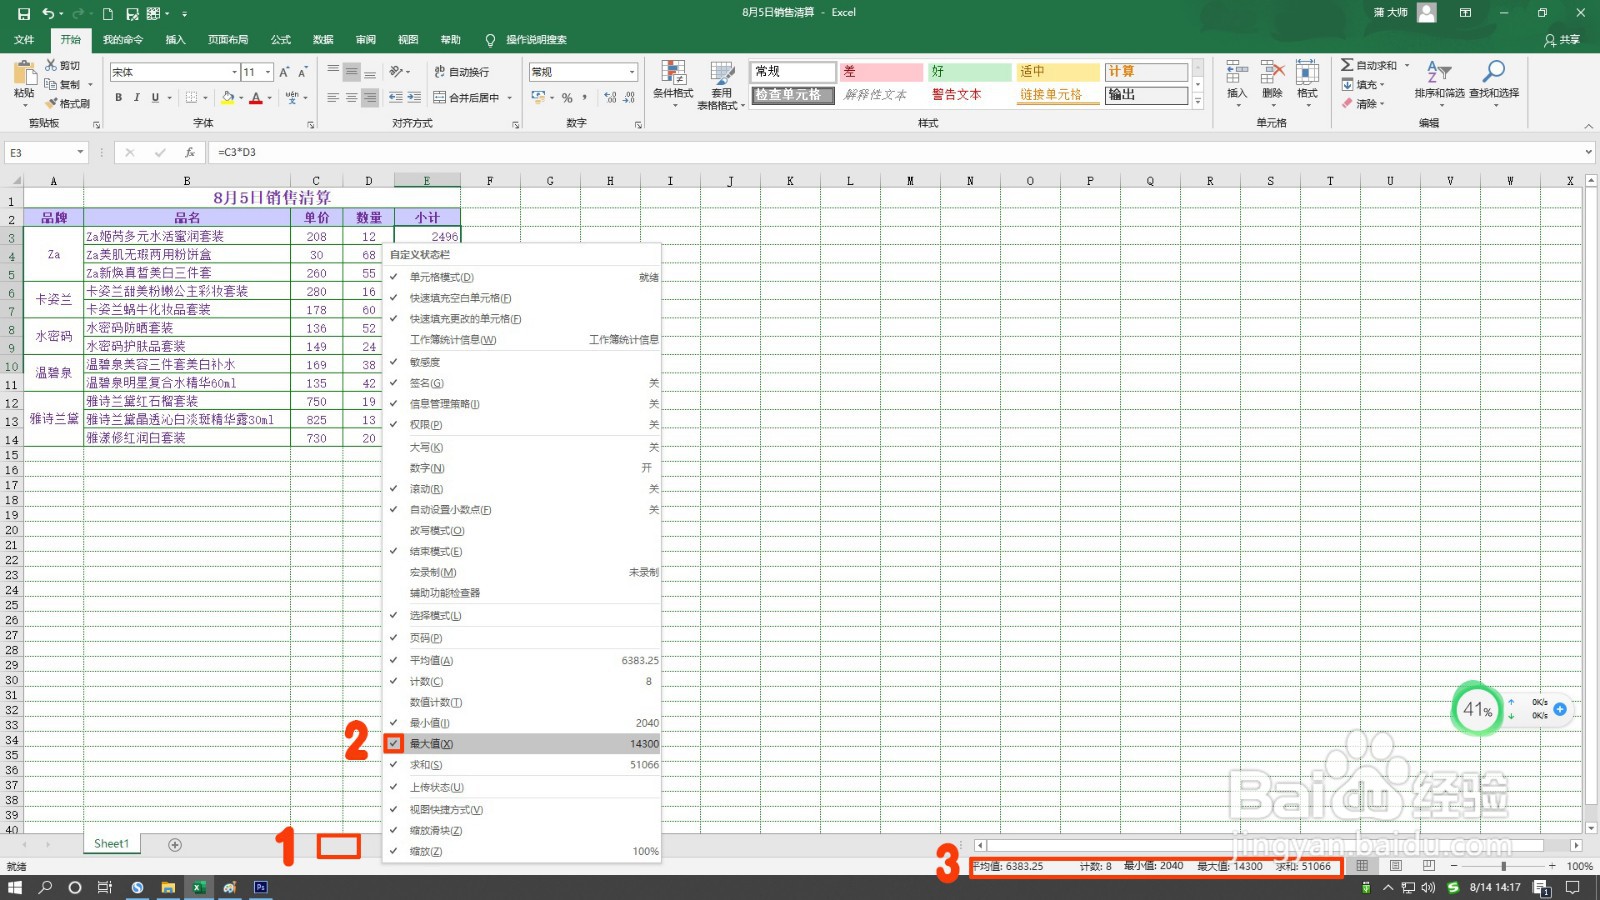Click the Increase font size icon
Screen dimensions: 1600x900
pos(284,72)
